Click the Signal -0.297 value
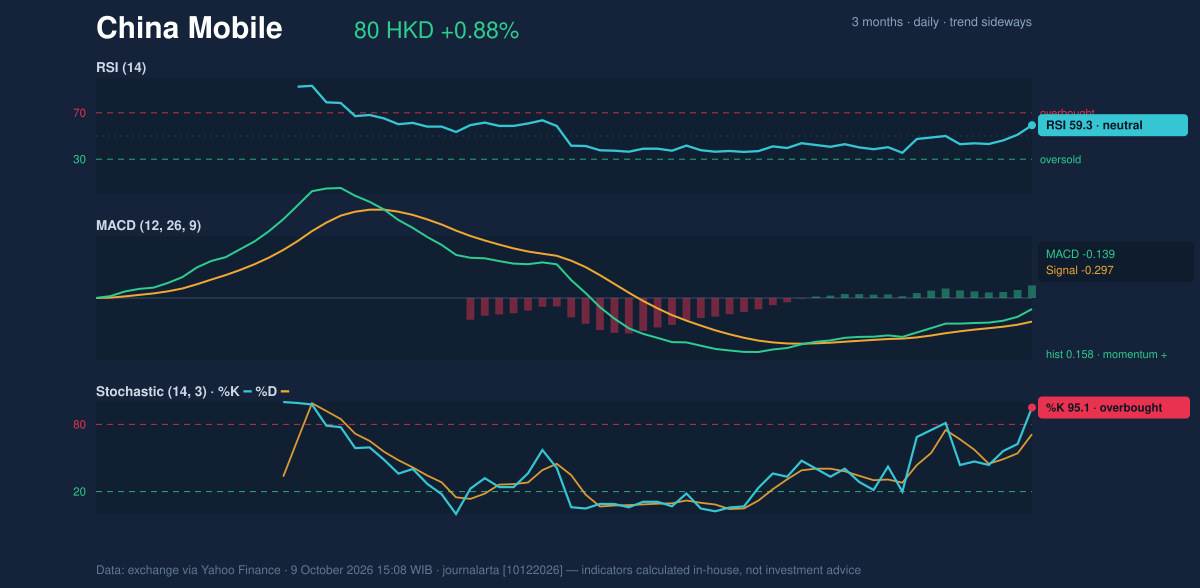This screenshot has height=588, width=1200. (x=1080, y=270)
